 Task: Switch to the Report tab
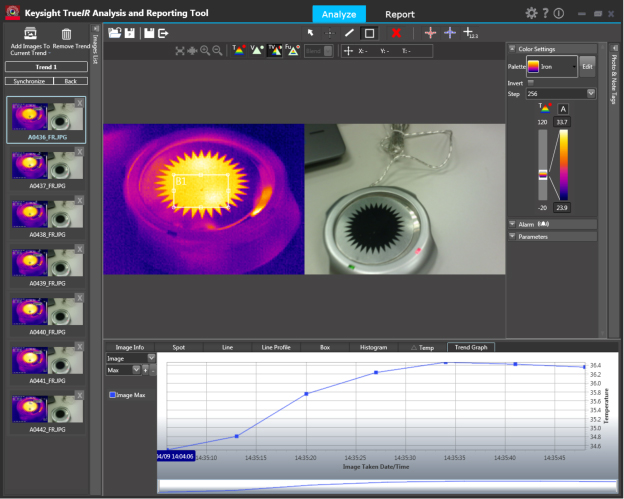[400, 14]
